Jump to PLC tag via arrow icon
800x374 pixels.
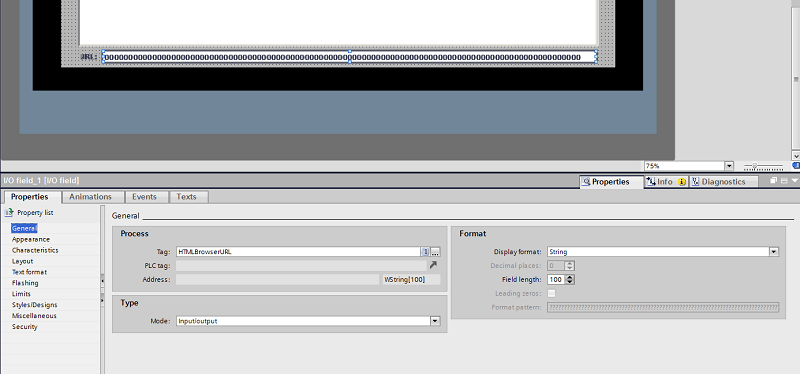(433, 265)
